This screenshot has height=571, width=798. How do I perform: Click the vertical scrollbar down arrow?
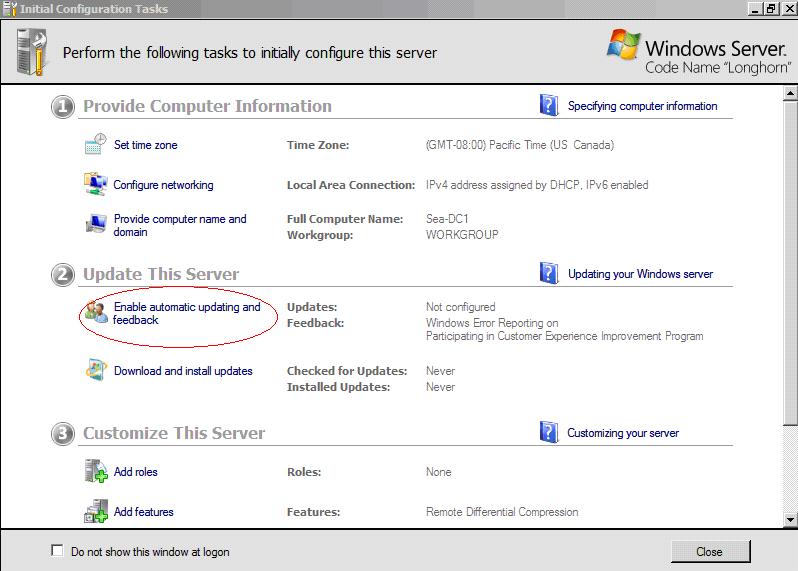click(790, 519)
